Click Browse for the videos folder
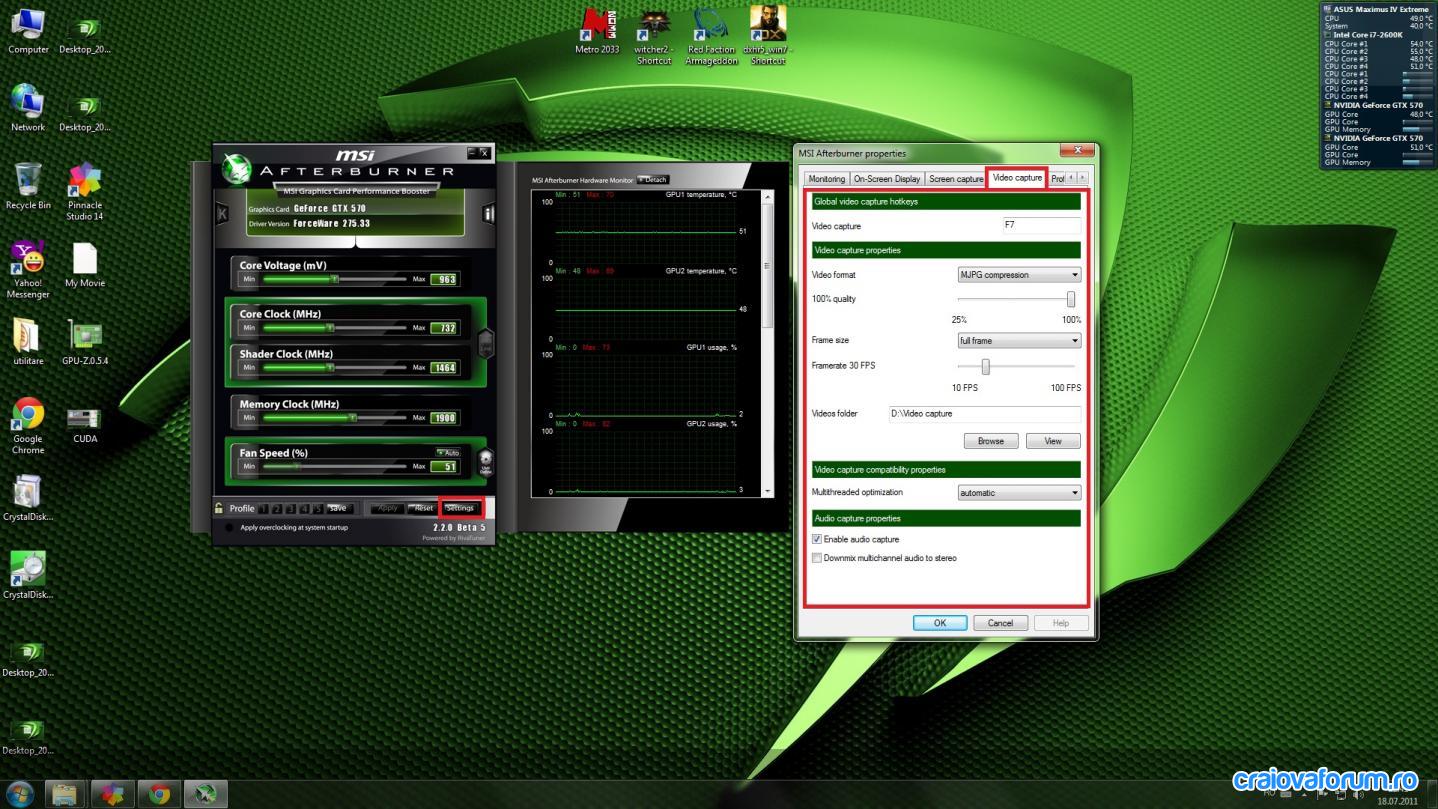 click(991, 441)
